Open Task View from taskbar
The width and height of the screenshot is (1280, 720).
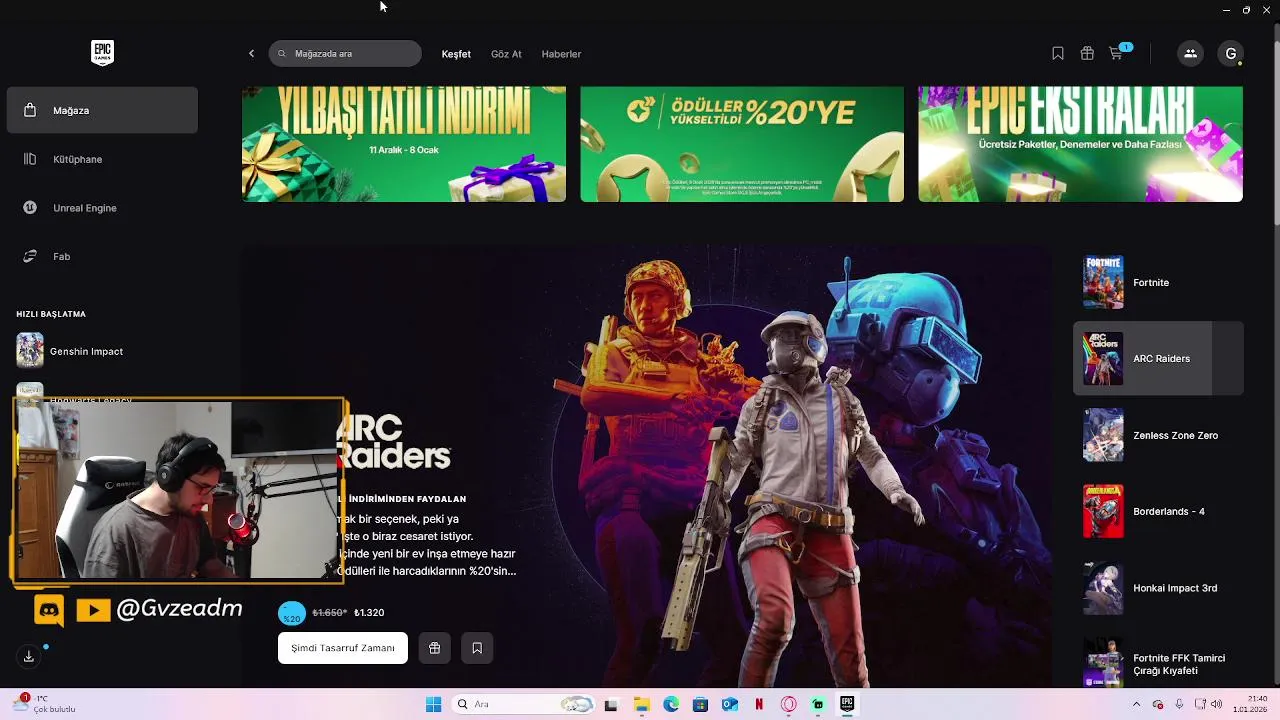click(x=611, y=704)
